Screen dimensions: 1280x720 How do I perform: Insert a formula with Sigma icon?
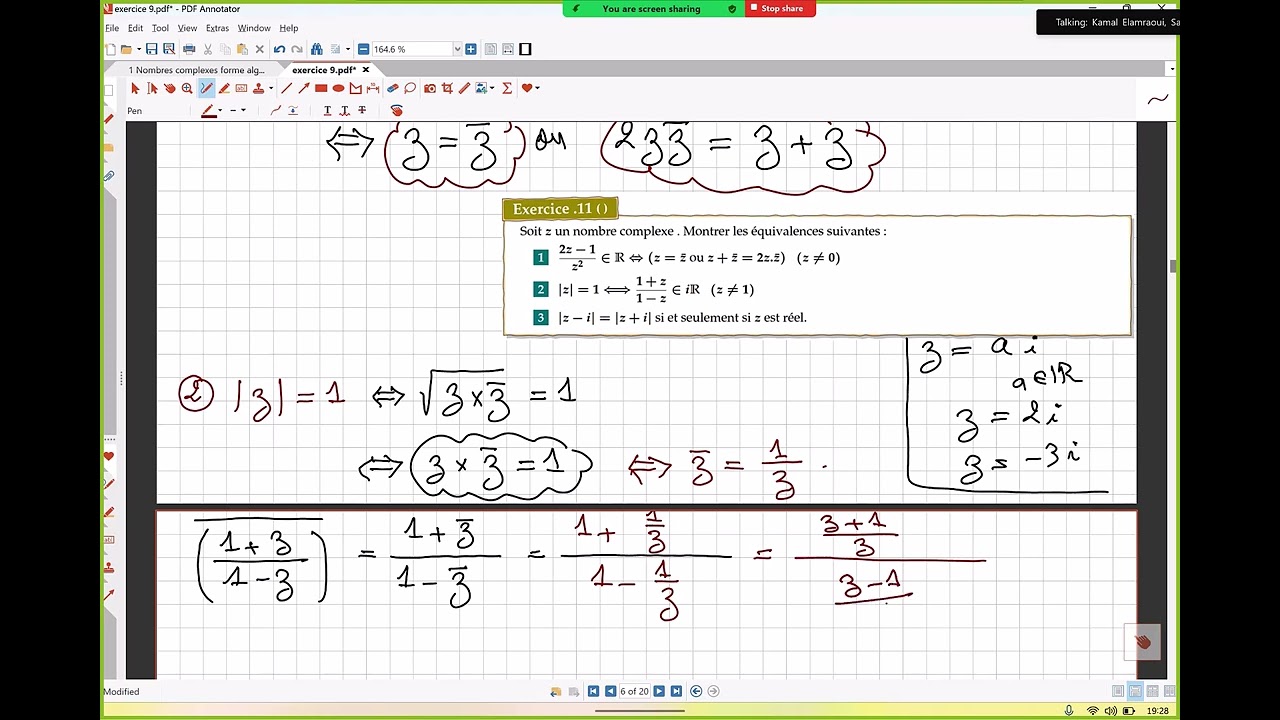[x=507, y=88]
